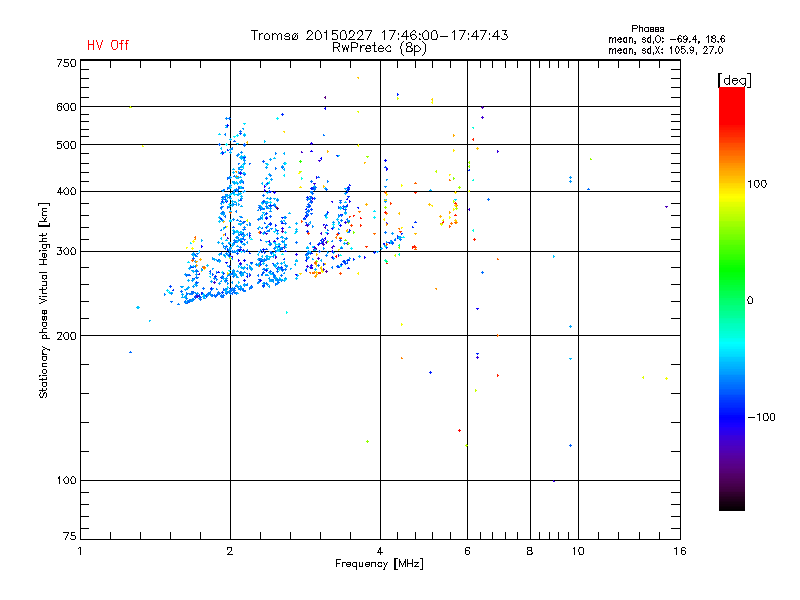The width and height of the screenshot is (800, 600).
Task: Click the '[deg]' colorbar unit label
Action: (734, 81)
